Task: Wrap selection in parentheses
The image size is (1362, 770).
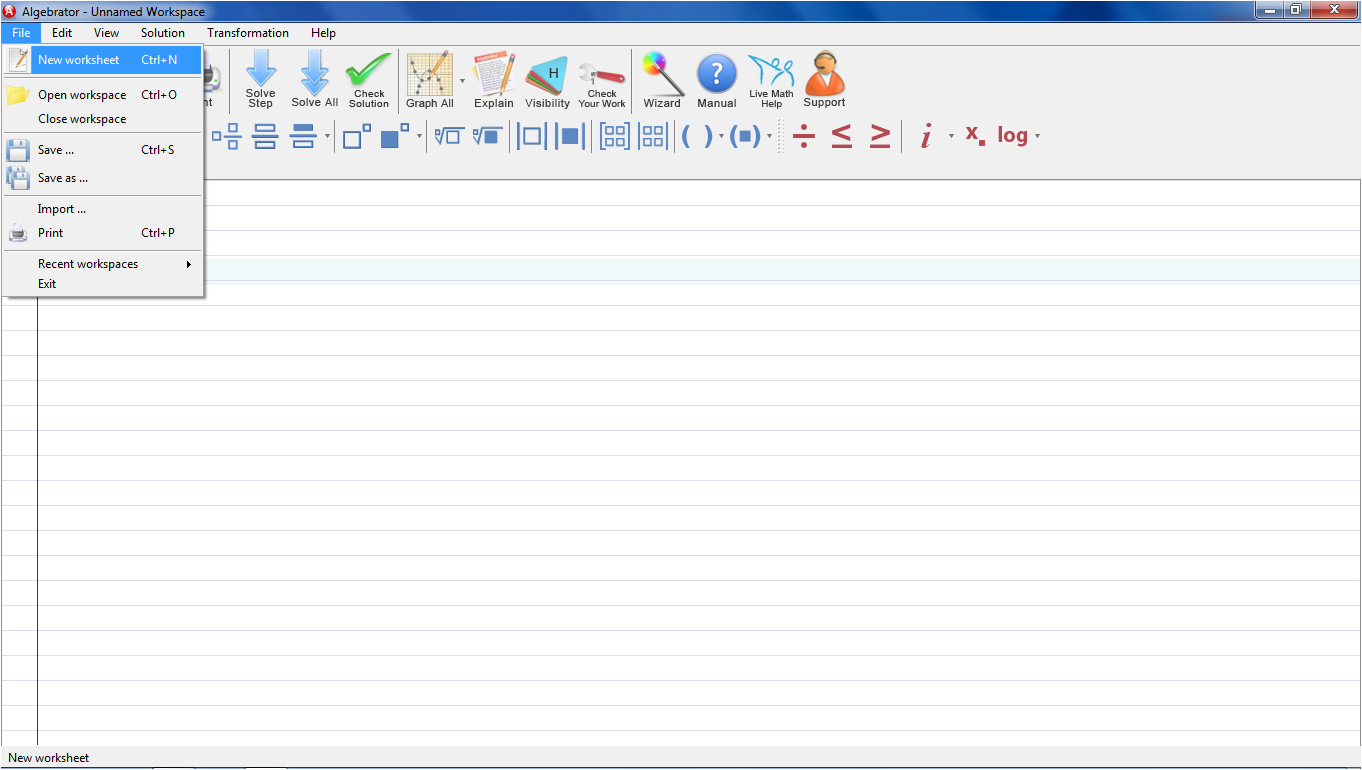Action: click(x=745, y=136)
